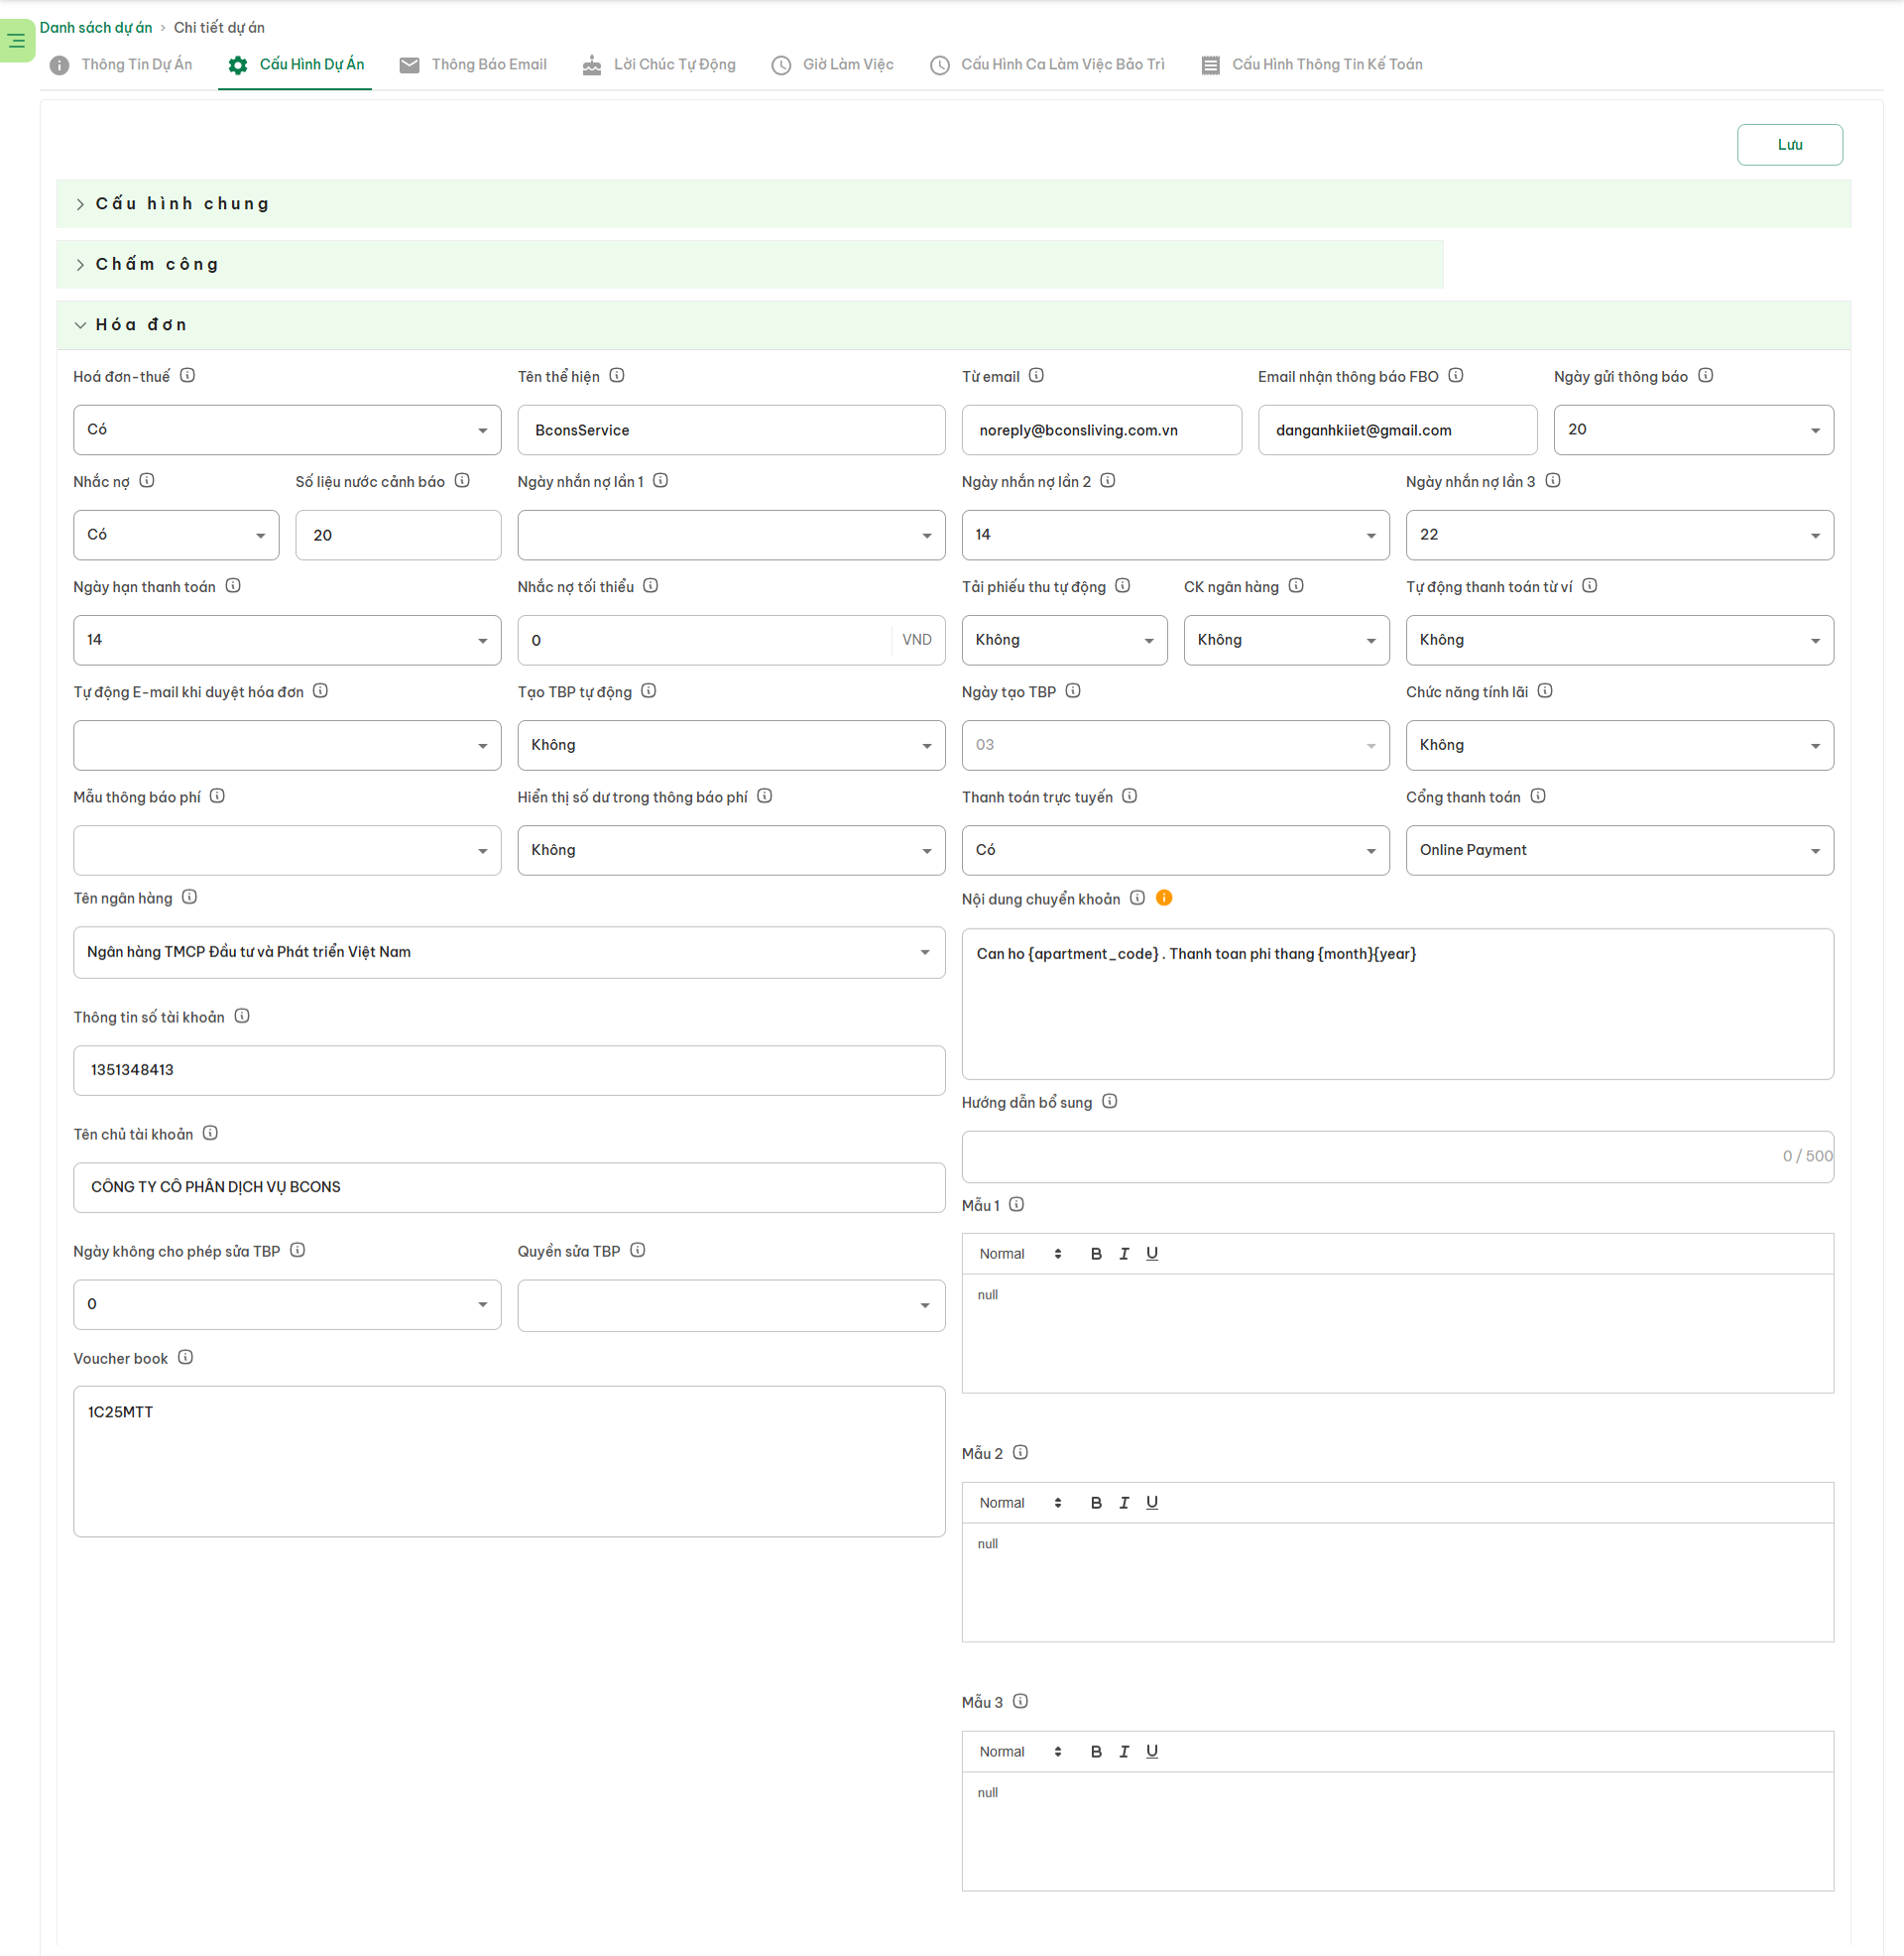Screen dimensions: 1904x1956
Task: Go to Danh sách dự án breadcrumb
Action: click(96, 28)
